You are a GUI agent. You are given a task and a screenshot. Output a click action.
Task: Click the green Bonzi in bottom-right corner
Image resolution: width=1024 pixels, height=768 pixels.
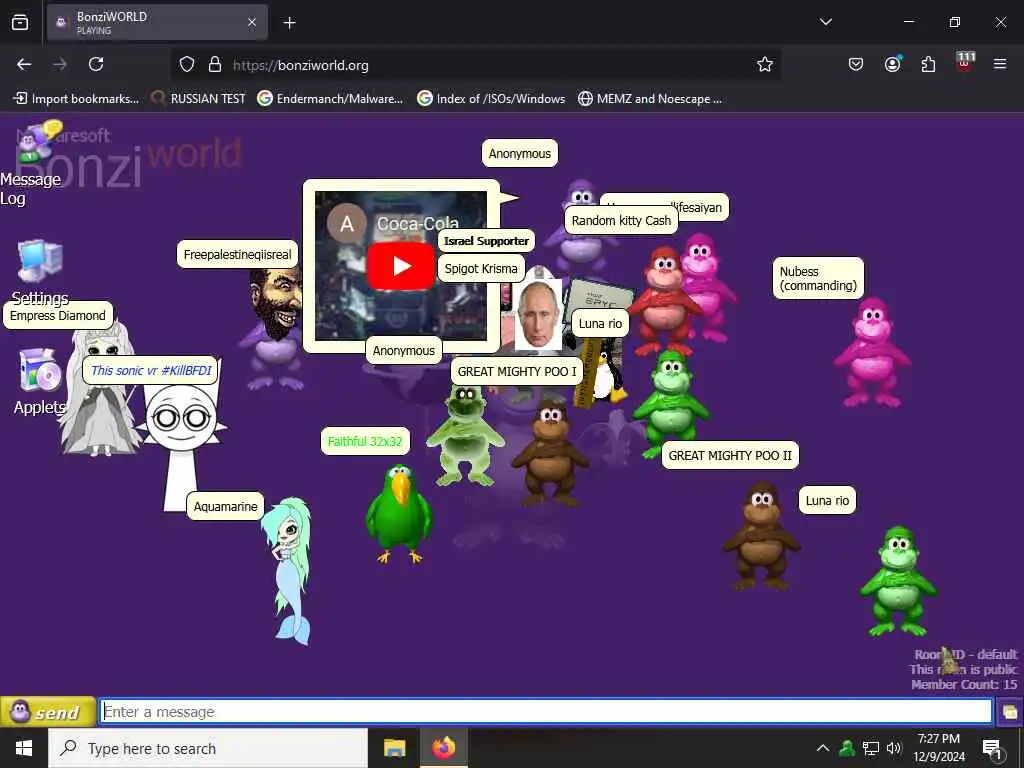pos(899,581)
